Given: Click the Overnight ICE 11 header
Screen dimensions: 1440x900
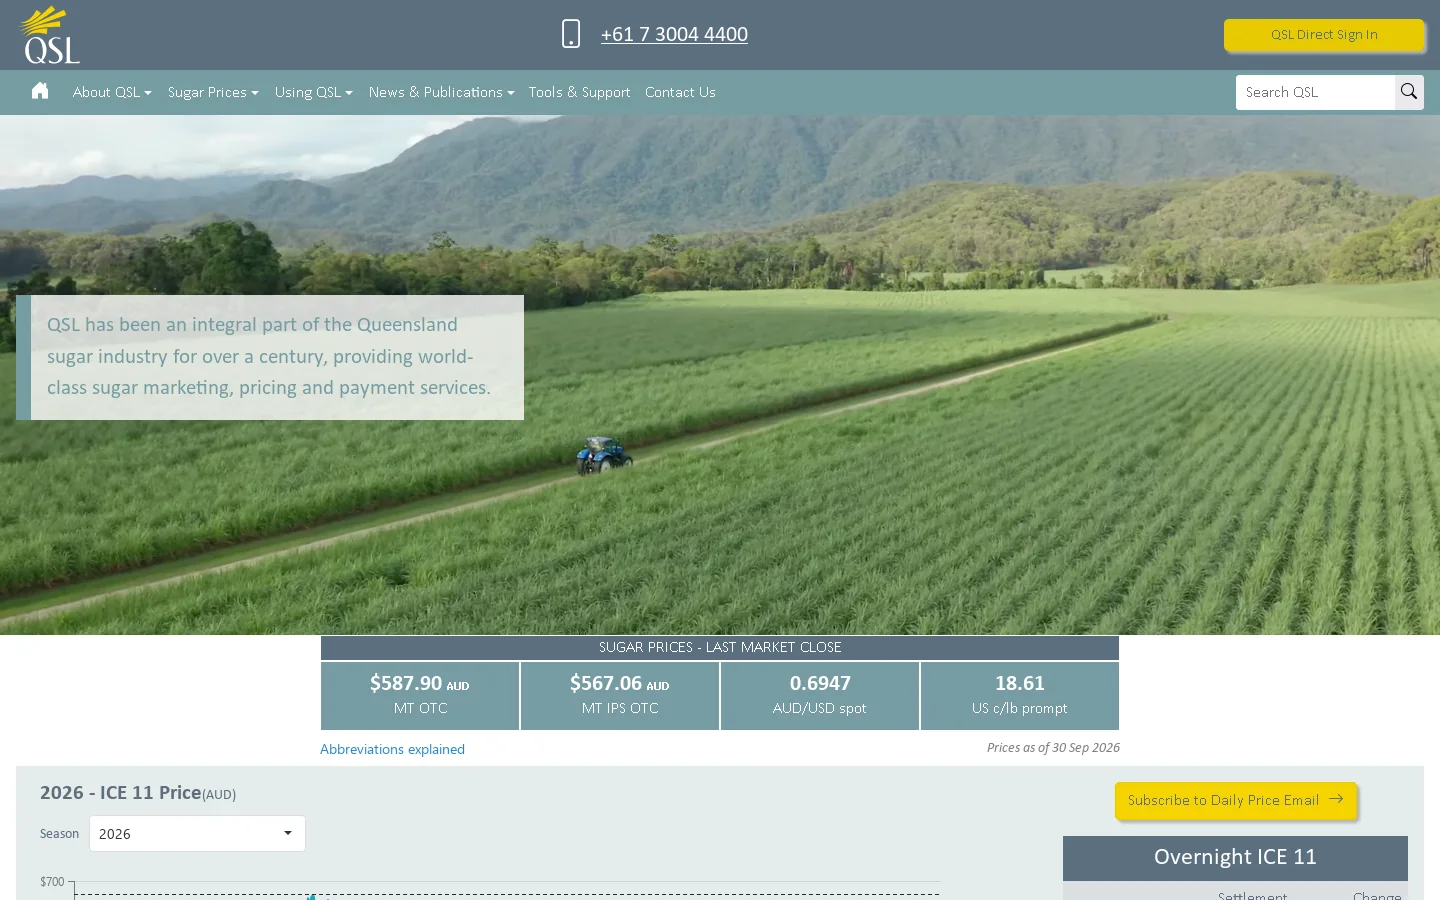Looking at the screenshot, I should (1235, 858).
